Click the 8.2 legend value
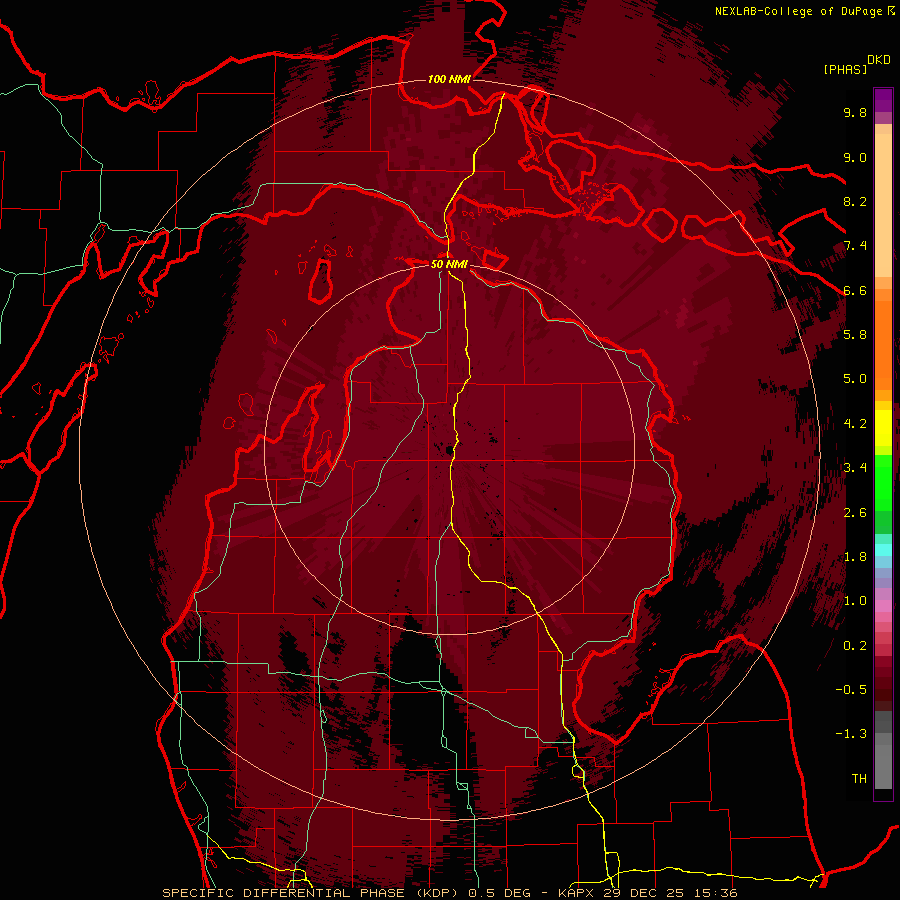 click(855, 201)
